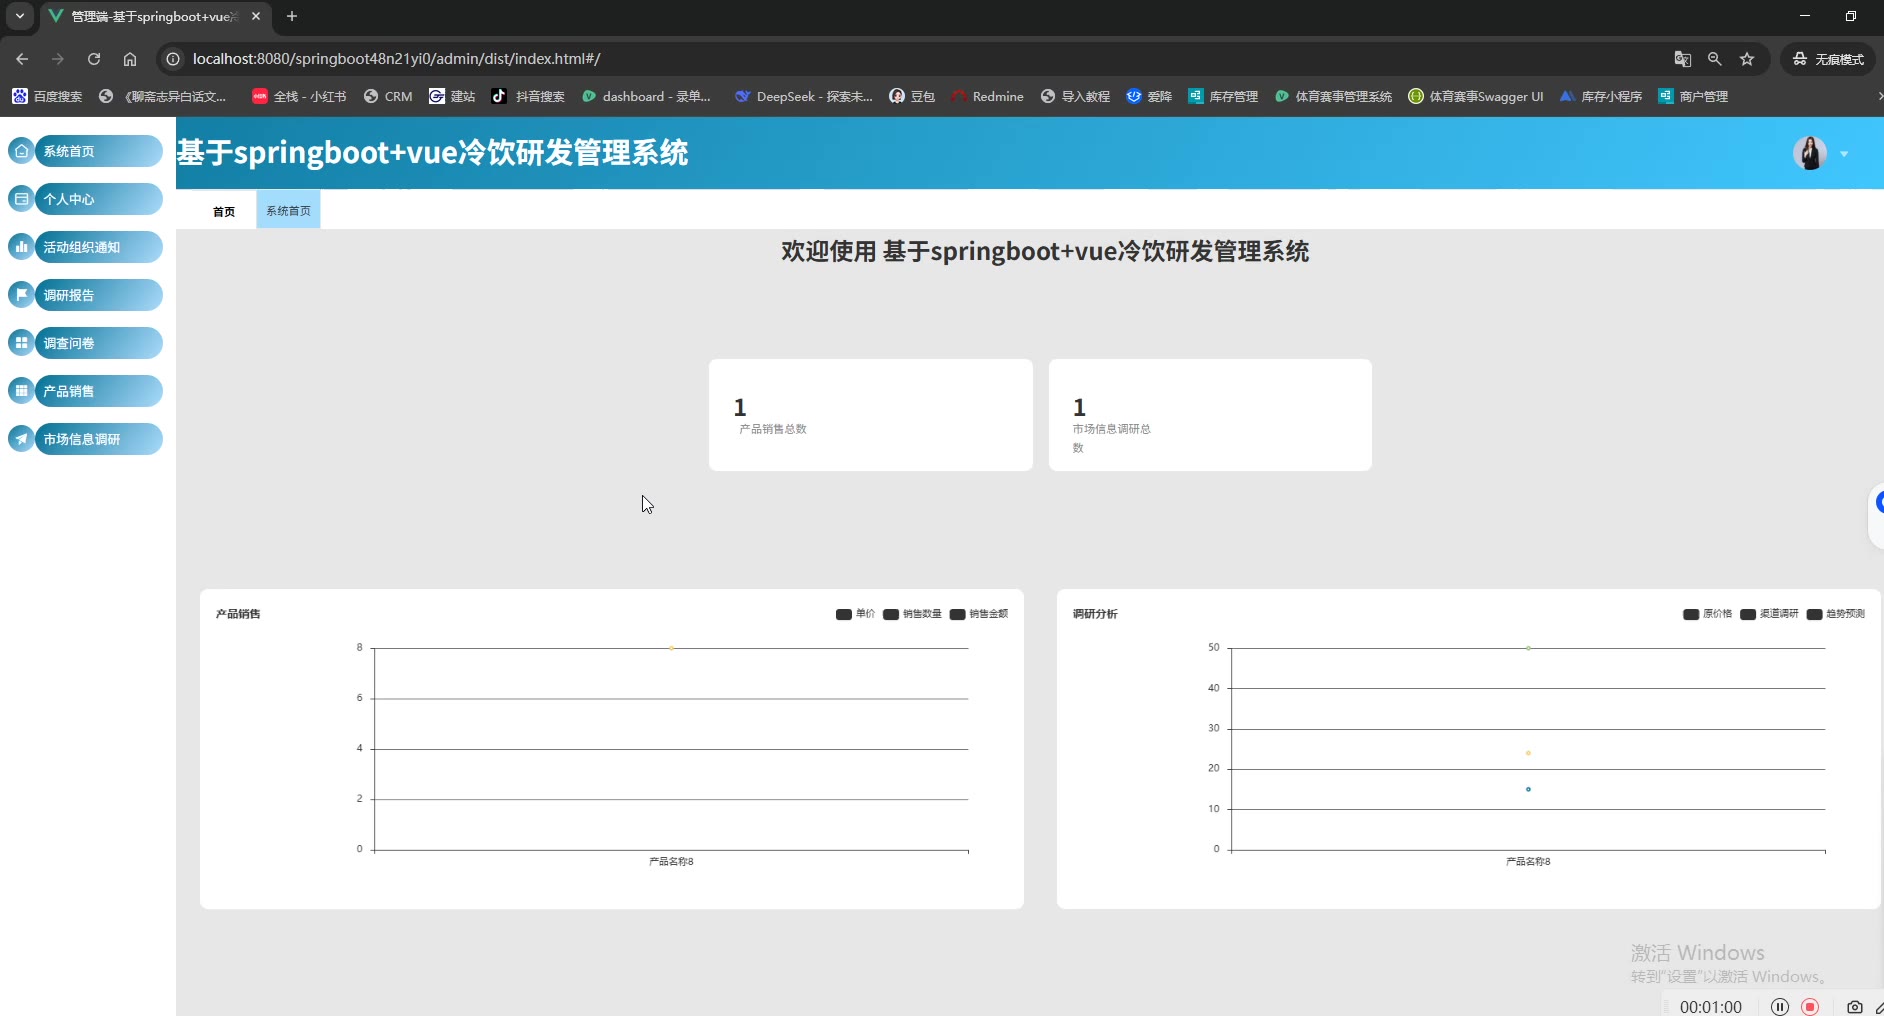
Task: Click the card icon beside 个人中心
Action: pos(21,199)
